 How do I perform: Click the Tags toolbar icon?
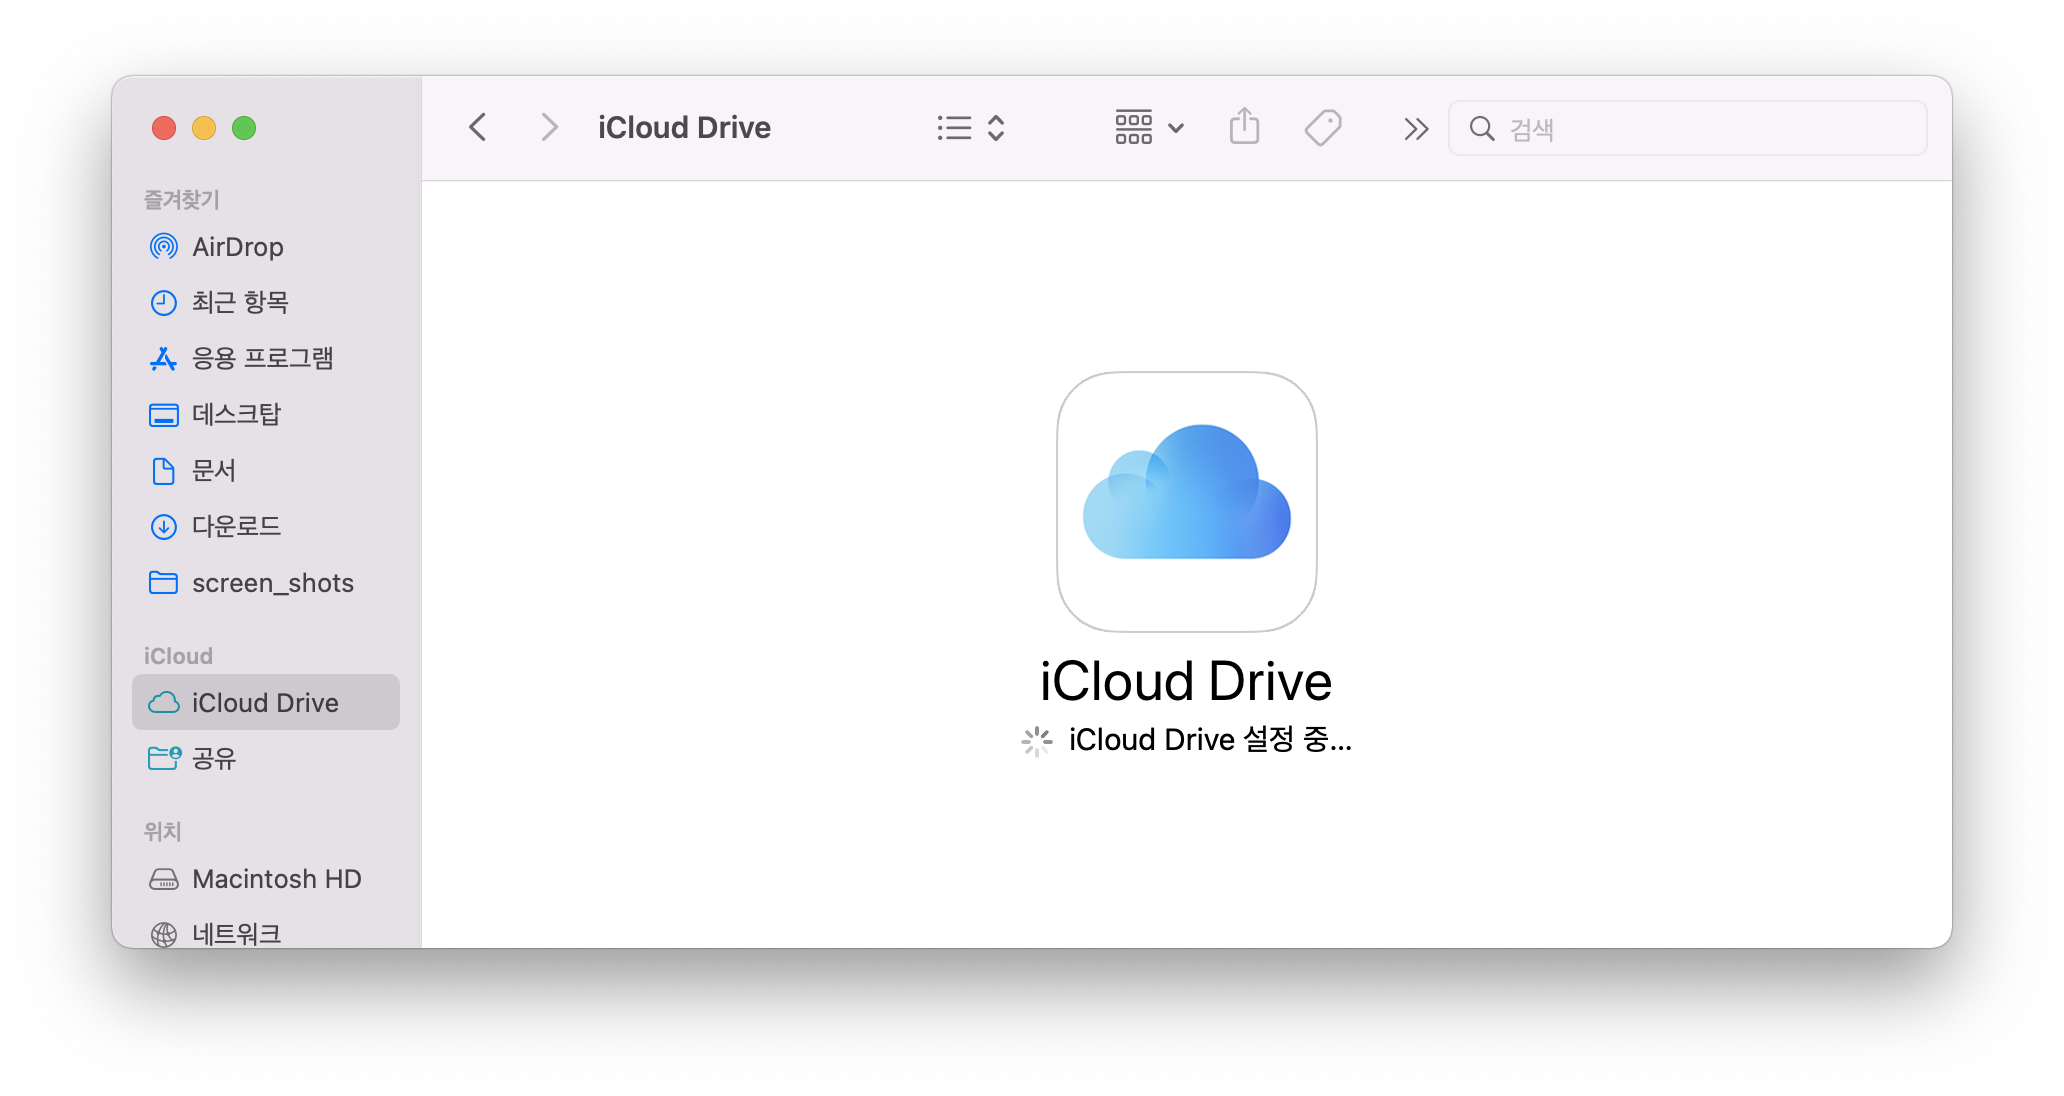(x=1322, y=128)
